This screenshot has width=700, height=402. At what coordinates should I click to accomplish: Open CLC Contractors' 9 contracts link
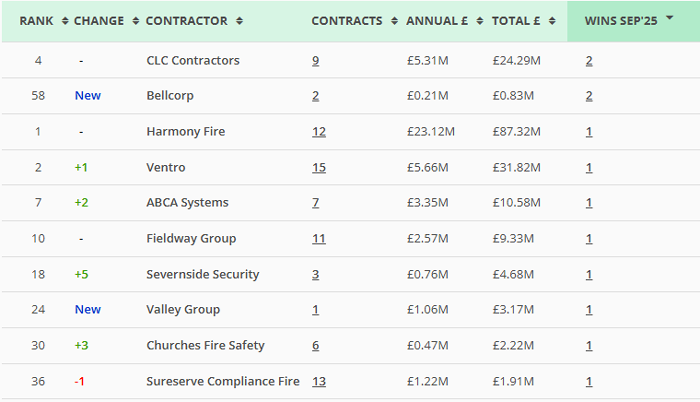pyautogui.click(x=316, y=60)
